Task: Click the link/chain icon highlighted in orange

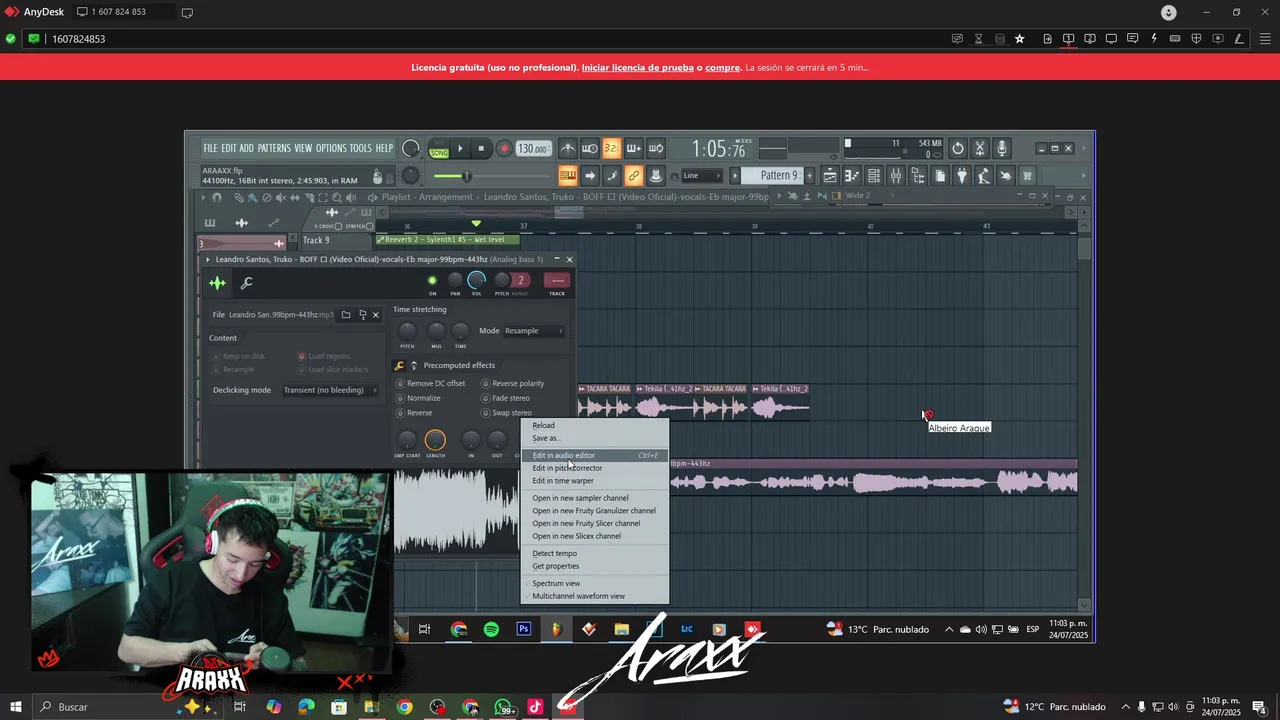Action: coord(633,176)
